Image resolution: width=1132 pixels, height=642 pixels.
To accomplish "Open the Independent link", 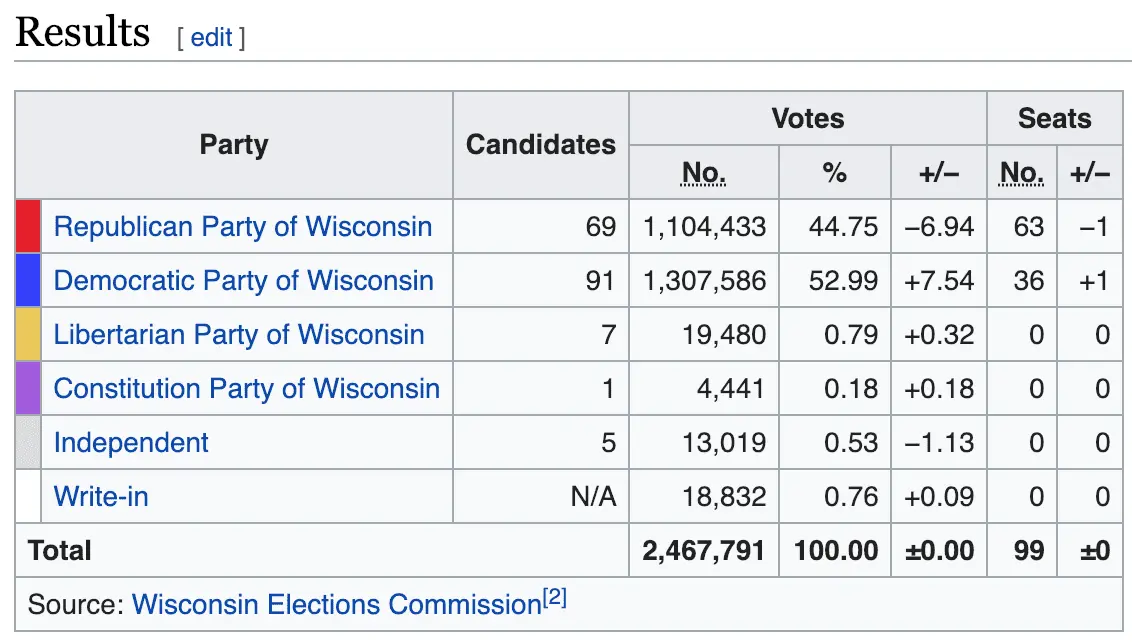I will (131, 443).
